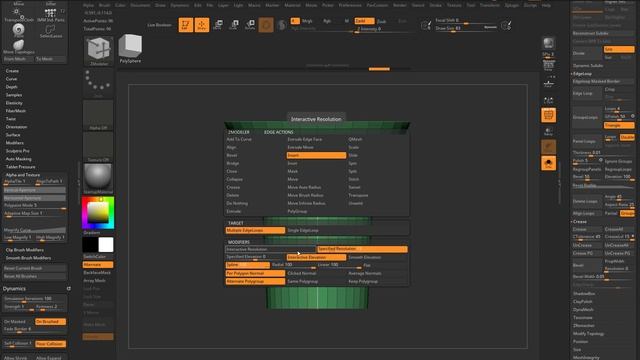Open the Alpha Off slot

click(98, 115)
